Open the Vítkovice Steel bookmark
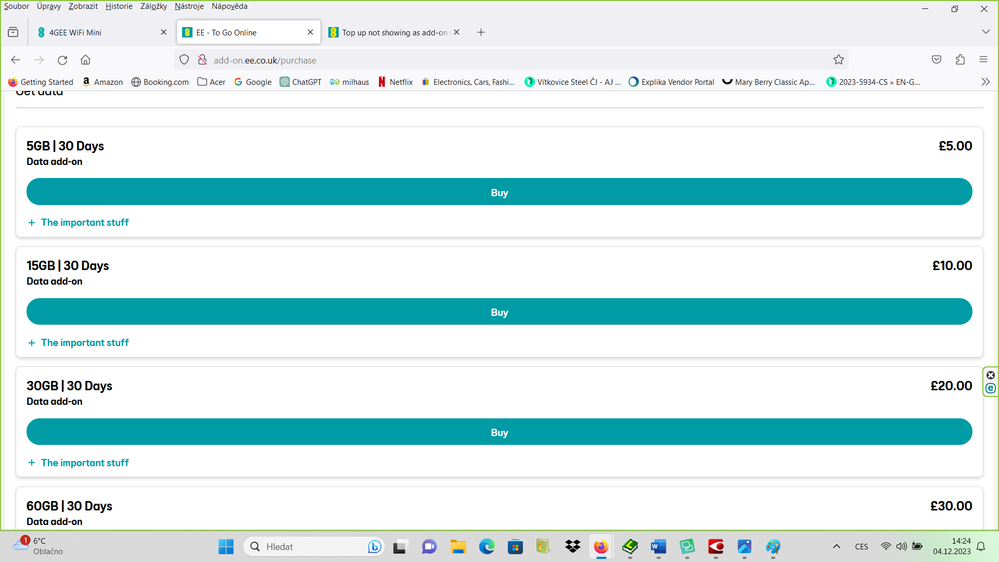Image resolution: width=999 pixels, height=562 pixels. 572,82
